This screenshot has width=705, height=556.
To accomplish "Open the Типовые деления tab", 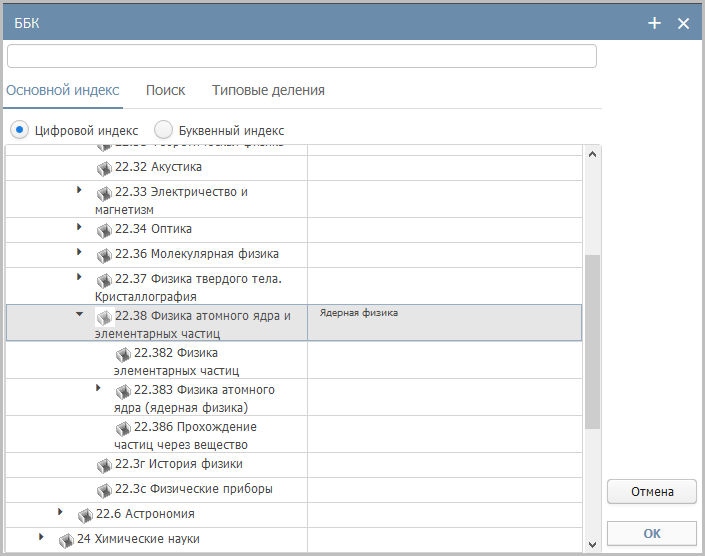I will pos(268,90).
